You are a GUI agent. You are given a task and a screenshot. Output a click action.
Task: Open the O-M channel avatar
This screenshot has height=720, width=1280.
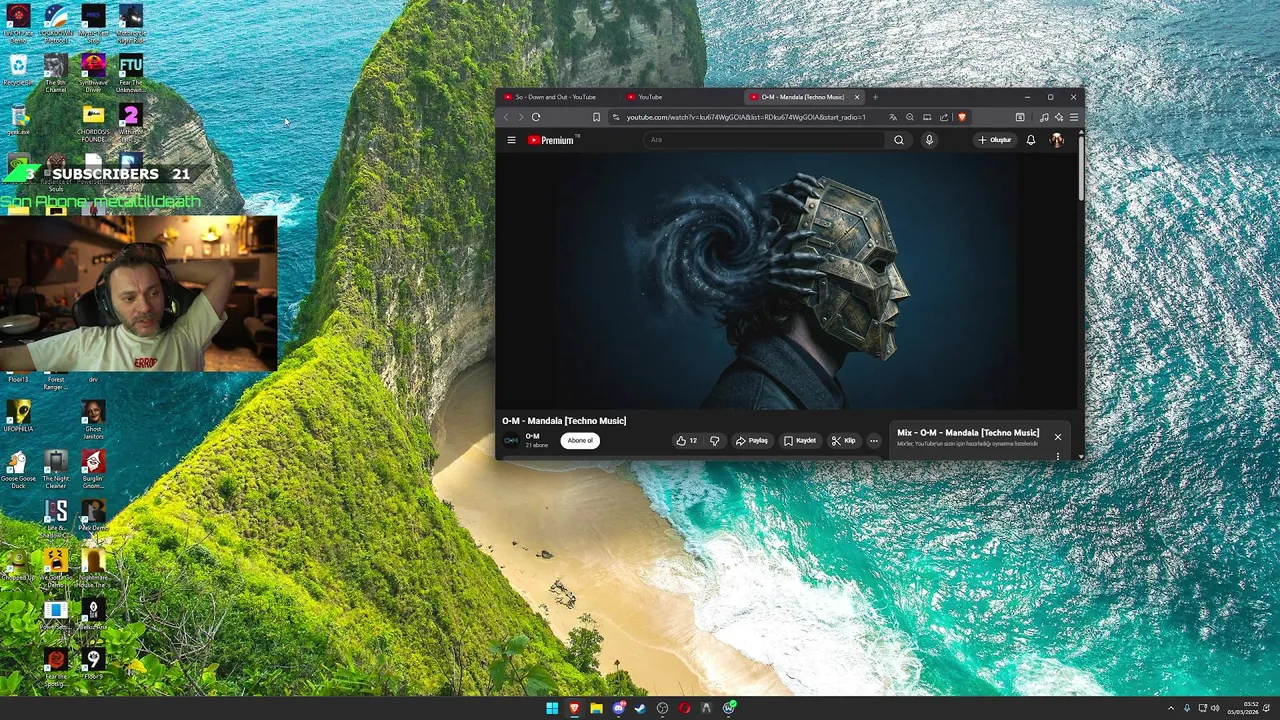511,440
